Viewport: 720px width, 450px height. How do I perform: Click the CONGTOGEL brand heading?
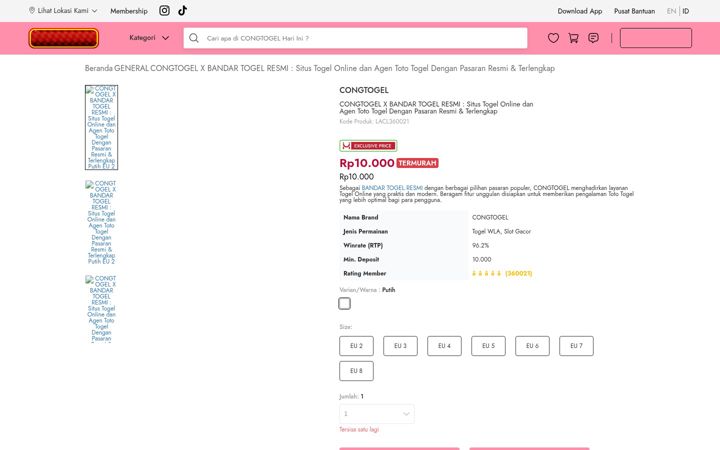[x=364, y=90]
